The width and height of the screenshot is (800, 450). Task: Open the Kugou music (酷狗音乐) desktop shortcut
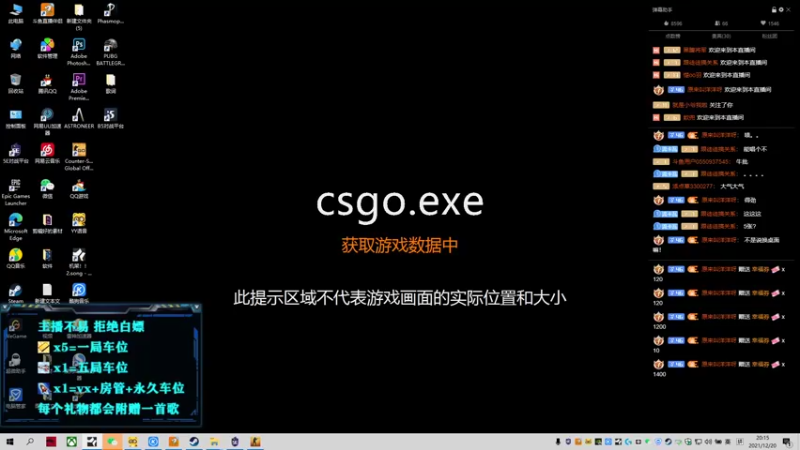tap(79, 293)
